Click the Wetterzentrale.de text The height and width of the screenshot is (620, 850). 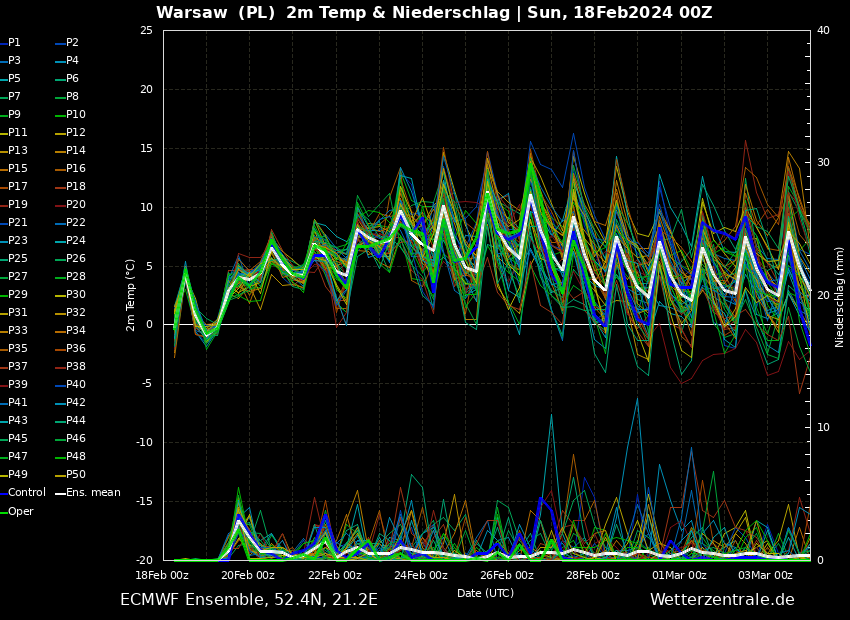(722, 600)
